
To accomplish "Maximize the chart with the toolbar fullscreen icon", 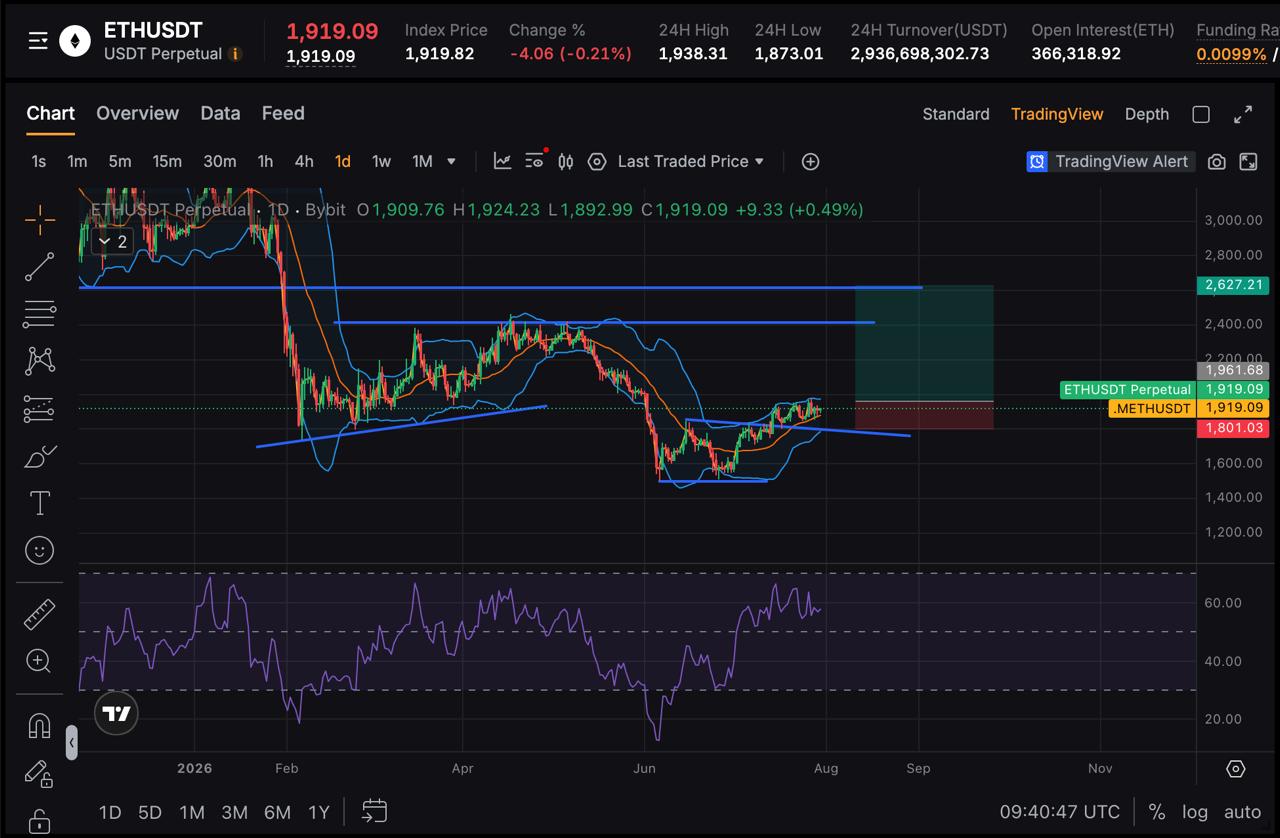I will coord(1248,161).
